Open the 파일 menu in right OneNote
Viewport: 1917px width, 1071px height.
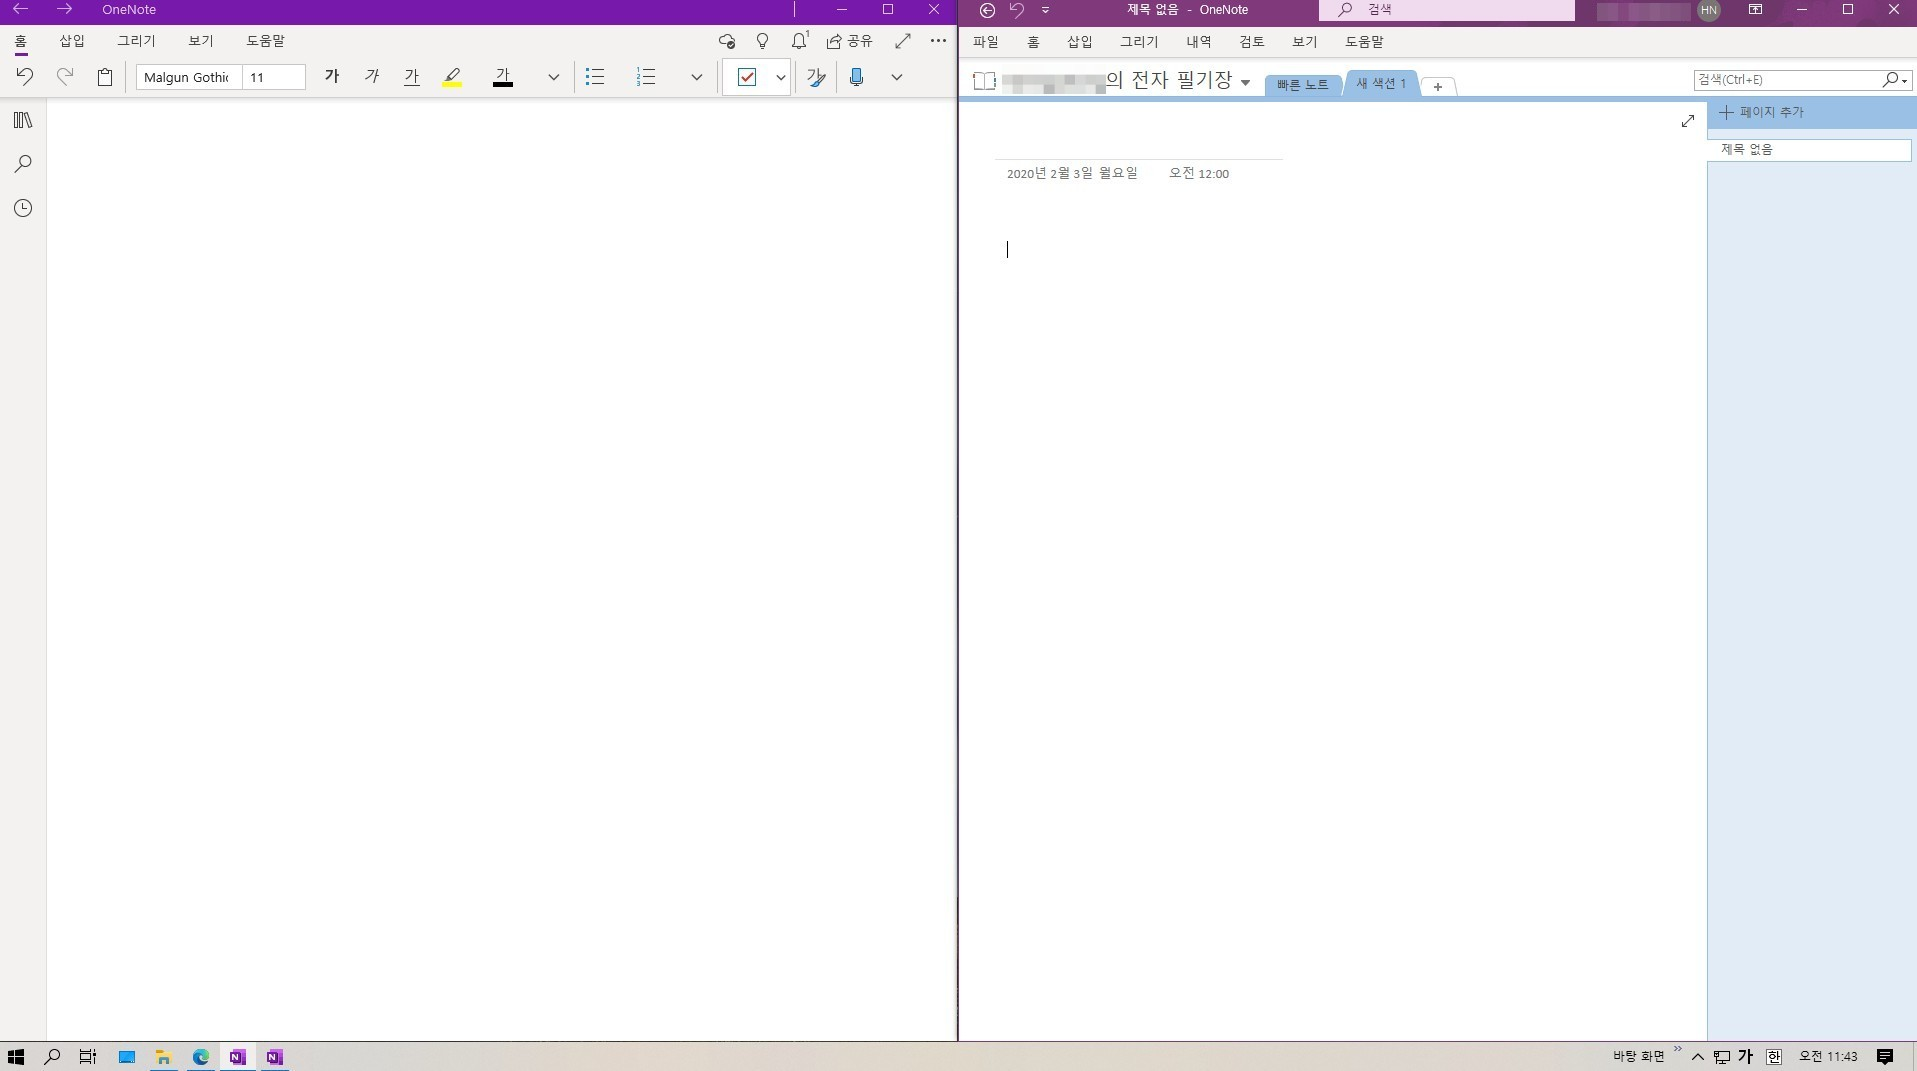click(x=986, y=42)
